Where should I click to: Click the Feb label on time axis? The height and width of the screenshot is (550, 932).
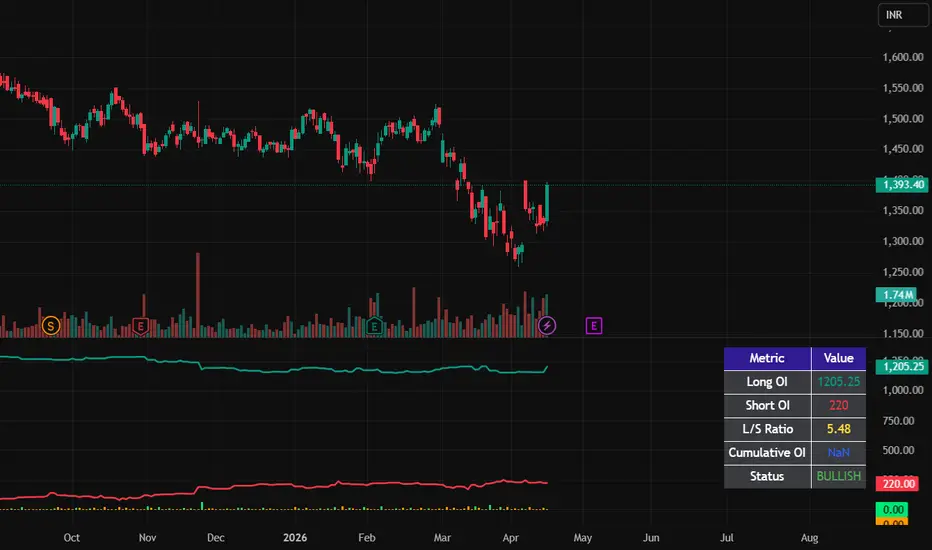click(367, 538)
